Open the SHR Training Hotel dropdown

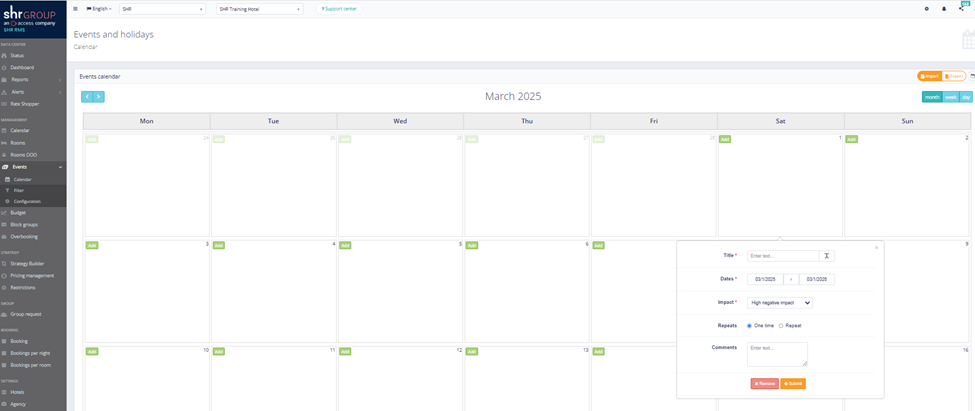pos(259,9)
